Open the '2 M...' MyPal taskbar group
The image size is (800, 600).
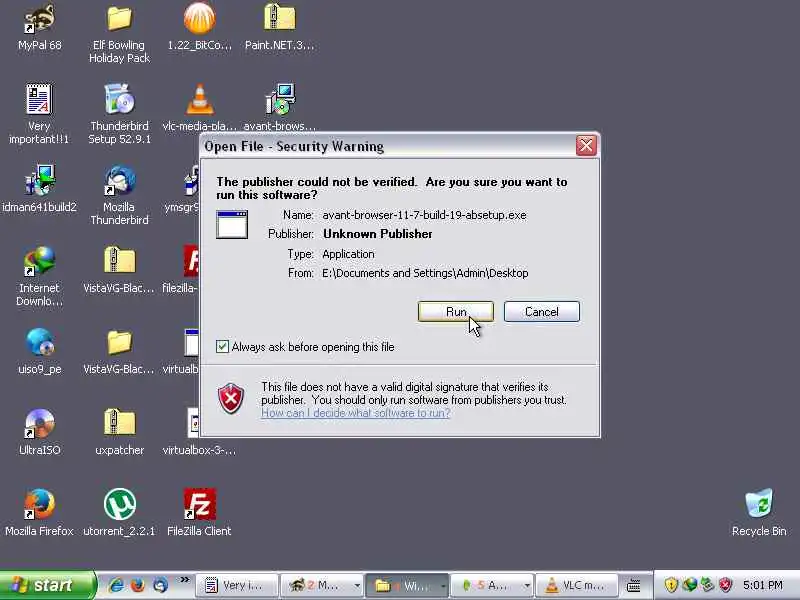tap(322, 586)
